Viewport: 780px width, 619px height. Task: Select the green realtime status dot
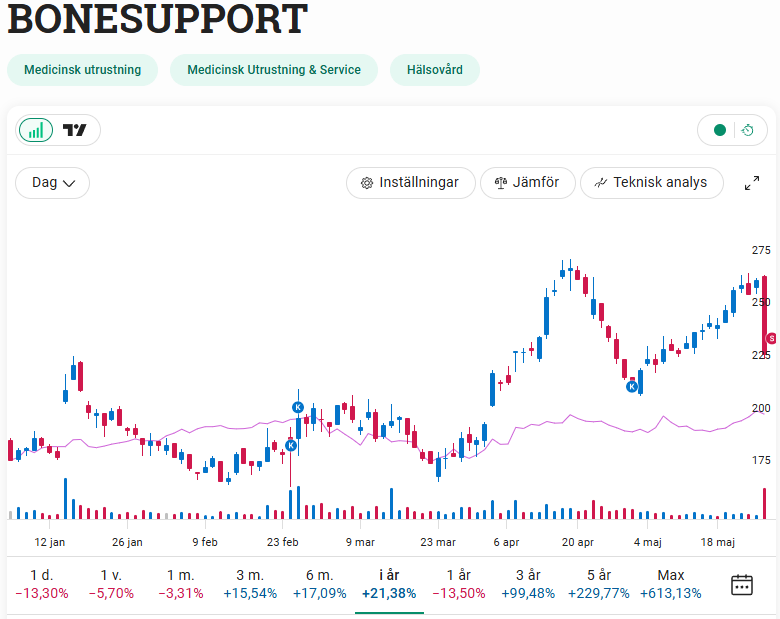[x=719, y=130]
